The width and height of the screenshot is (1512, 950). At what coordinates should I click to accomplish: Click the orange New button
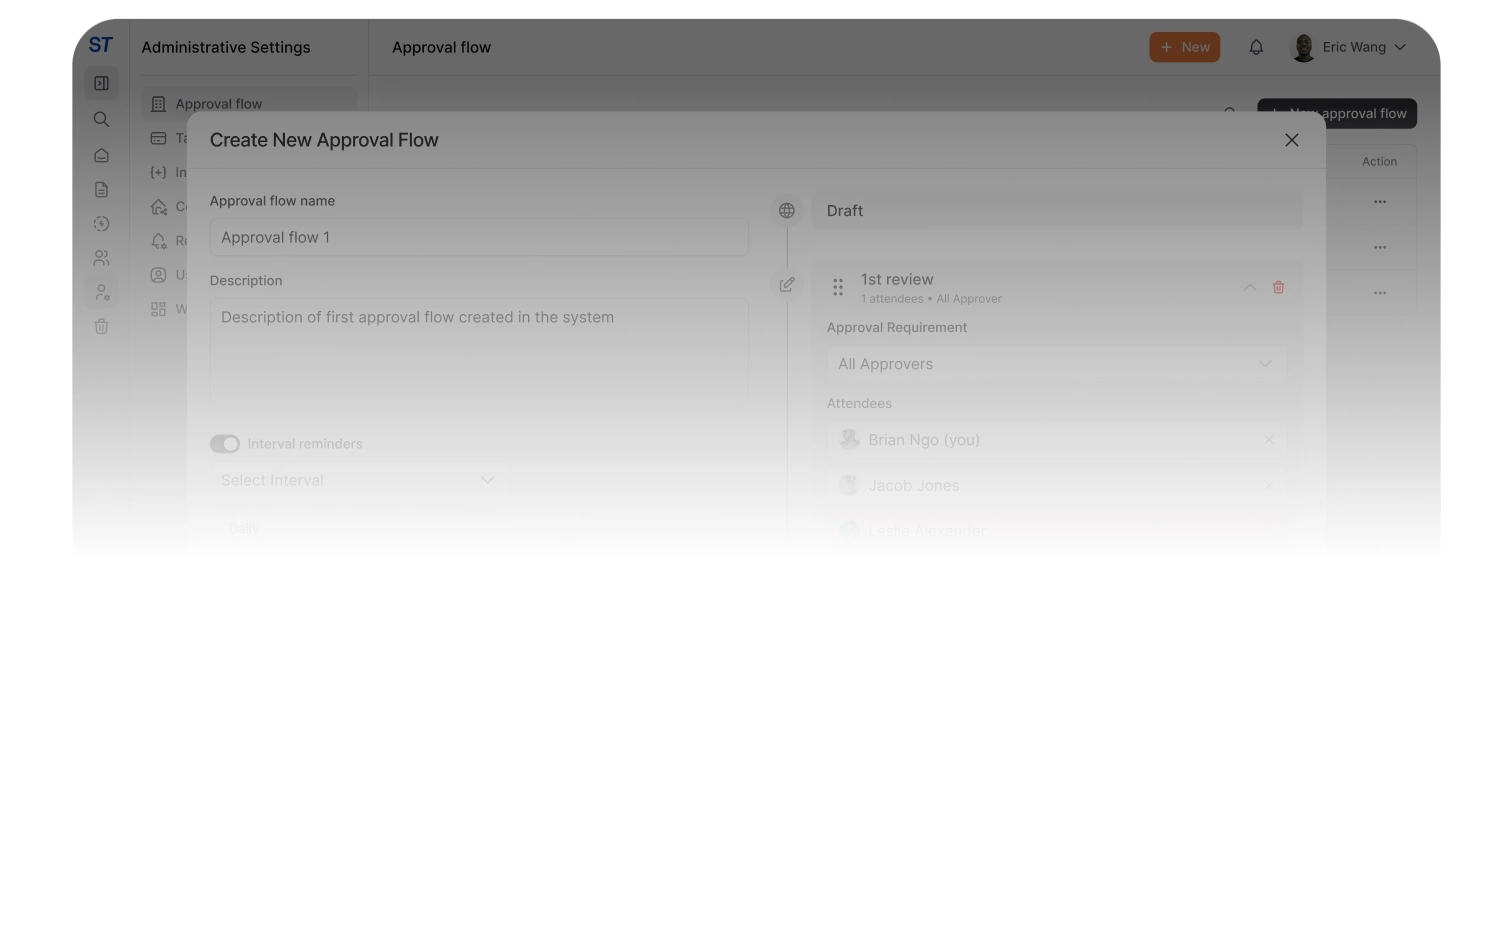click(x=1184, y=47)
